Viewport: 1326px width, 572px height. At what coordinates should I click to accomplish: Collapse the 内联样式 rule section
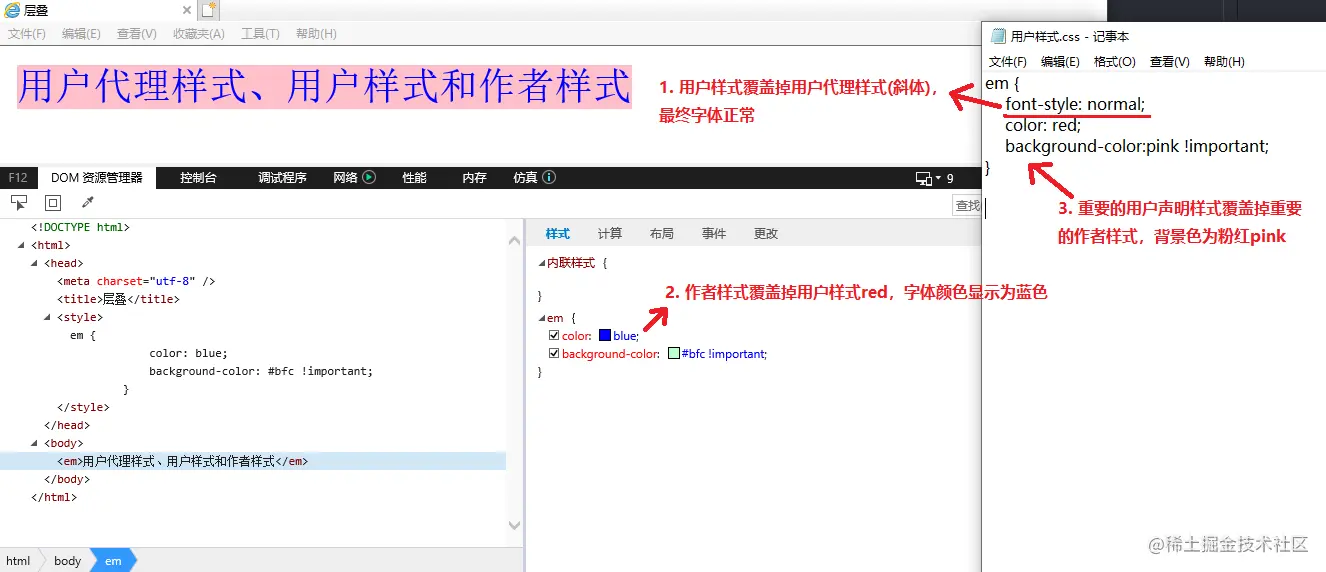click(541, 263)
